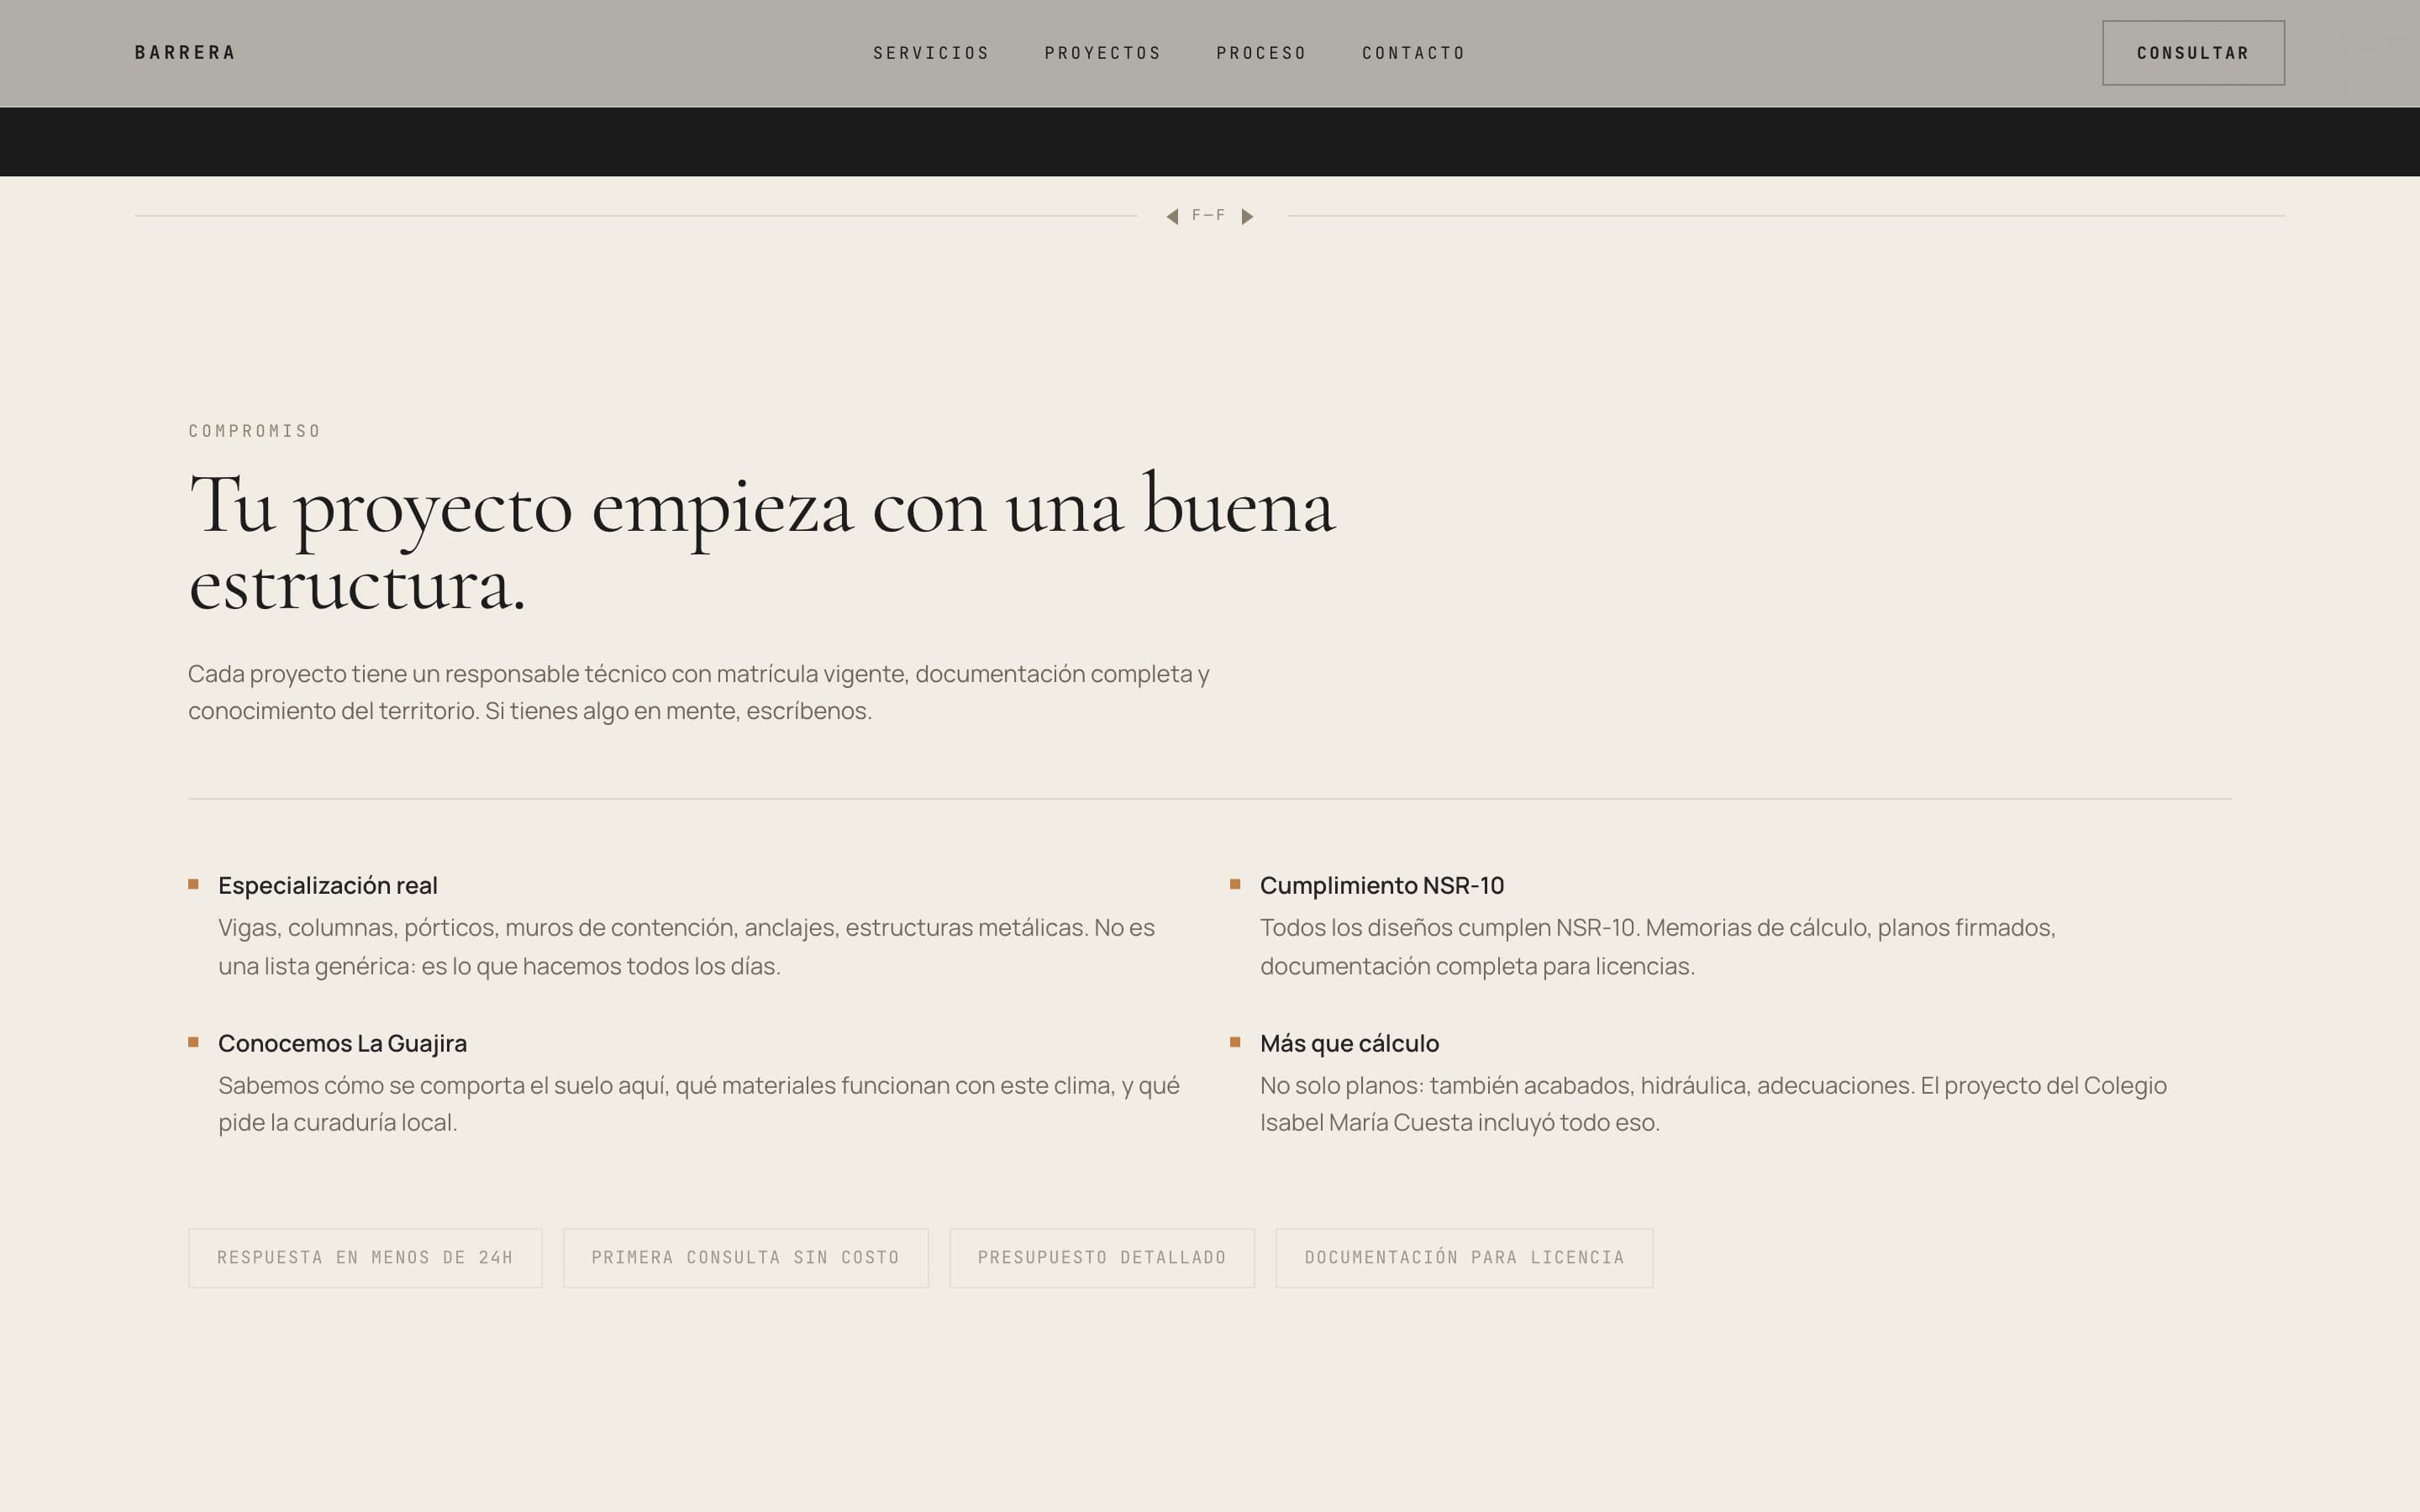The height and width of the screenshot is (1512, 2420).
Task: Go to the Proyectos section
Action: click(1103, 53)
